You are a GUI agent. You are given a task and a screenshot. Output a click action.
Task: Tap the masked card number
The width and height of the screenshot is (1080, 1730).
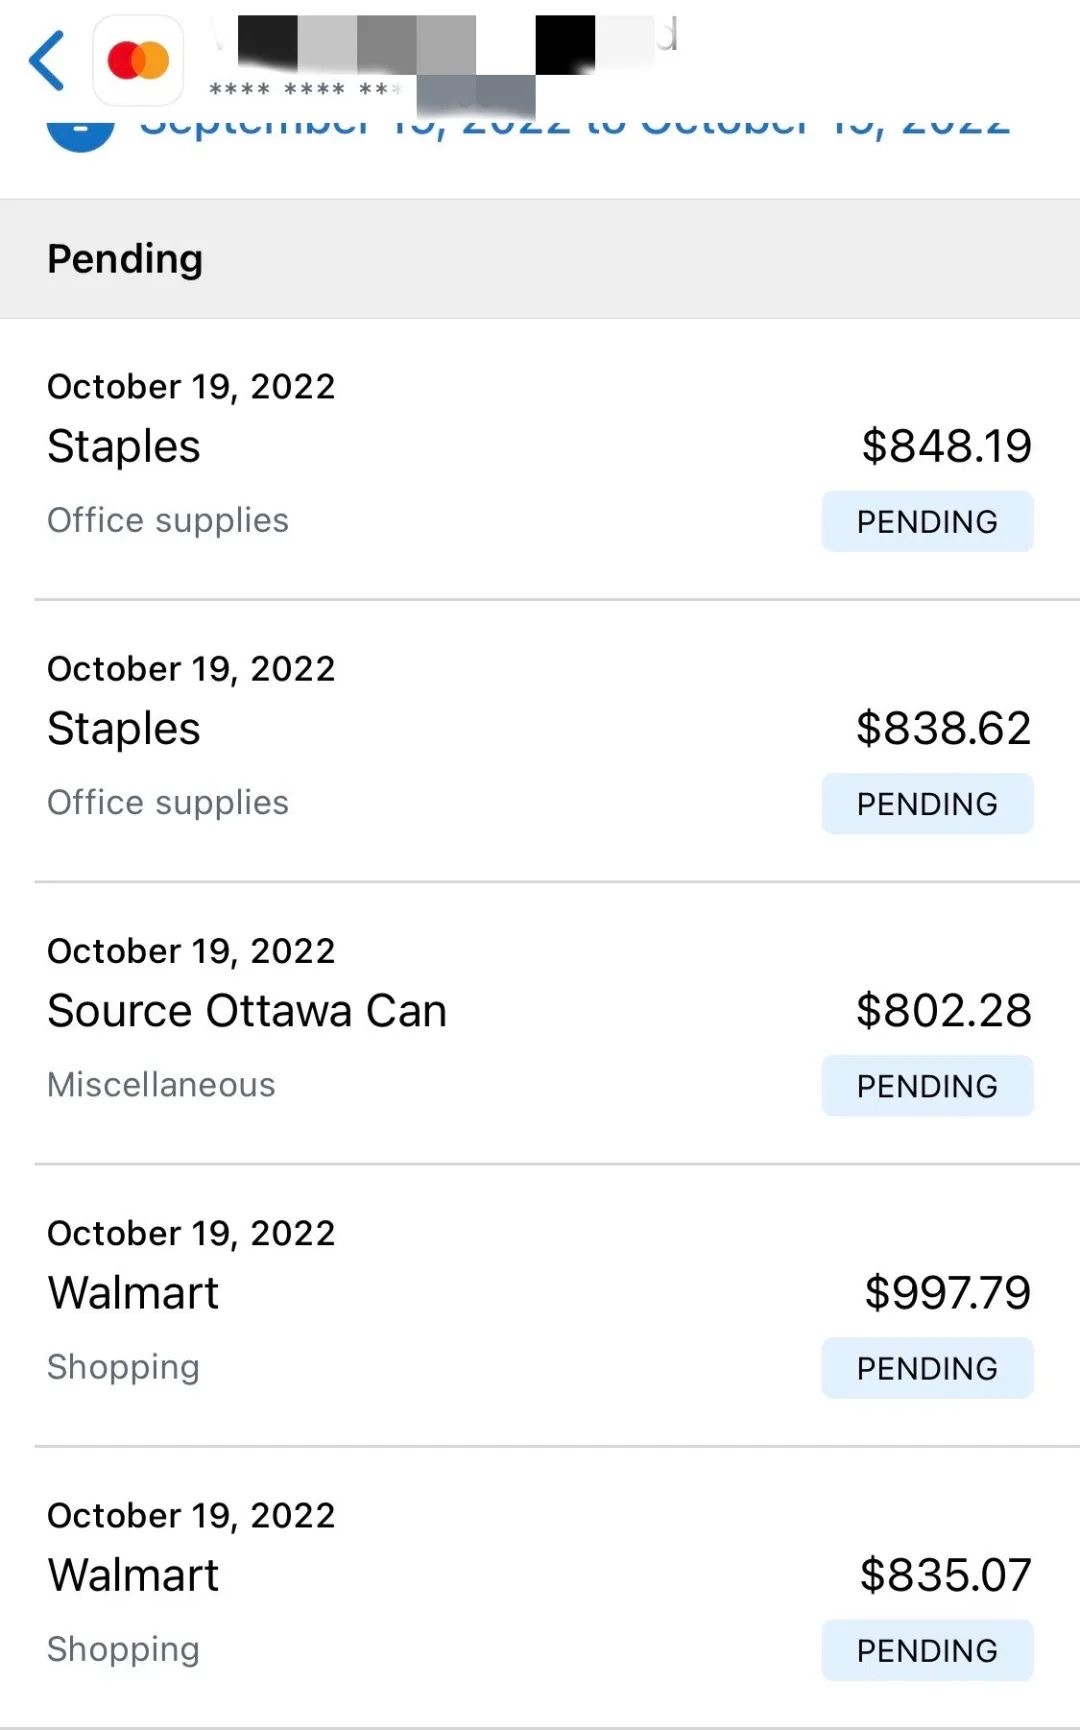point(305,90)
